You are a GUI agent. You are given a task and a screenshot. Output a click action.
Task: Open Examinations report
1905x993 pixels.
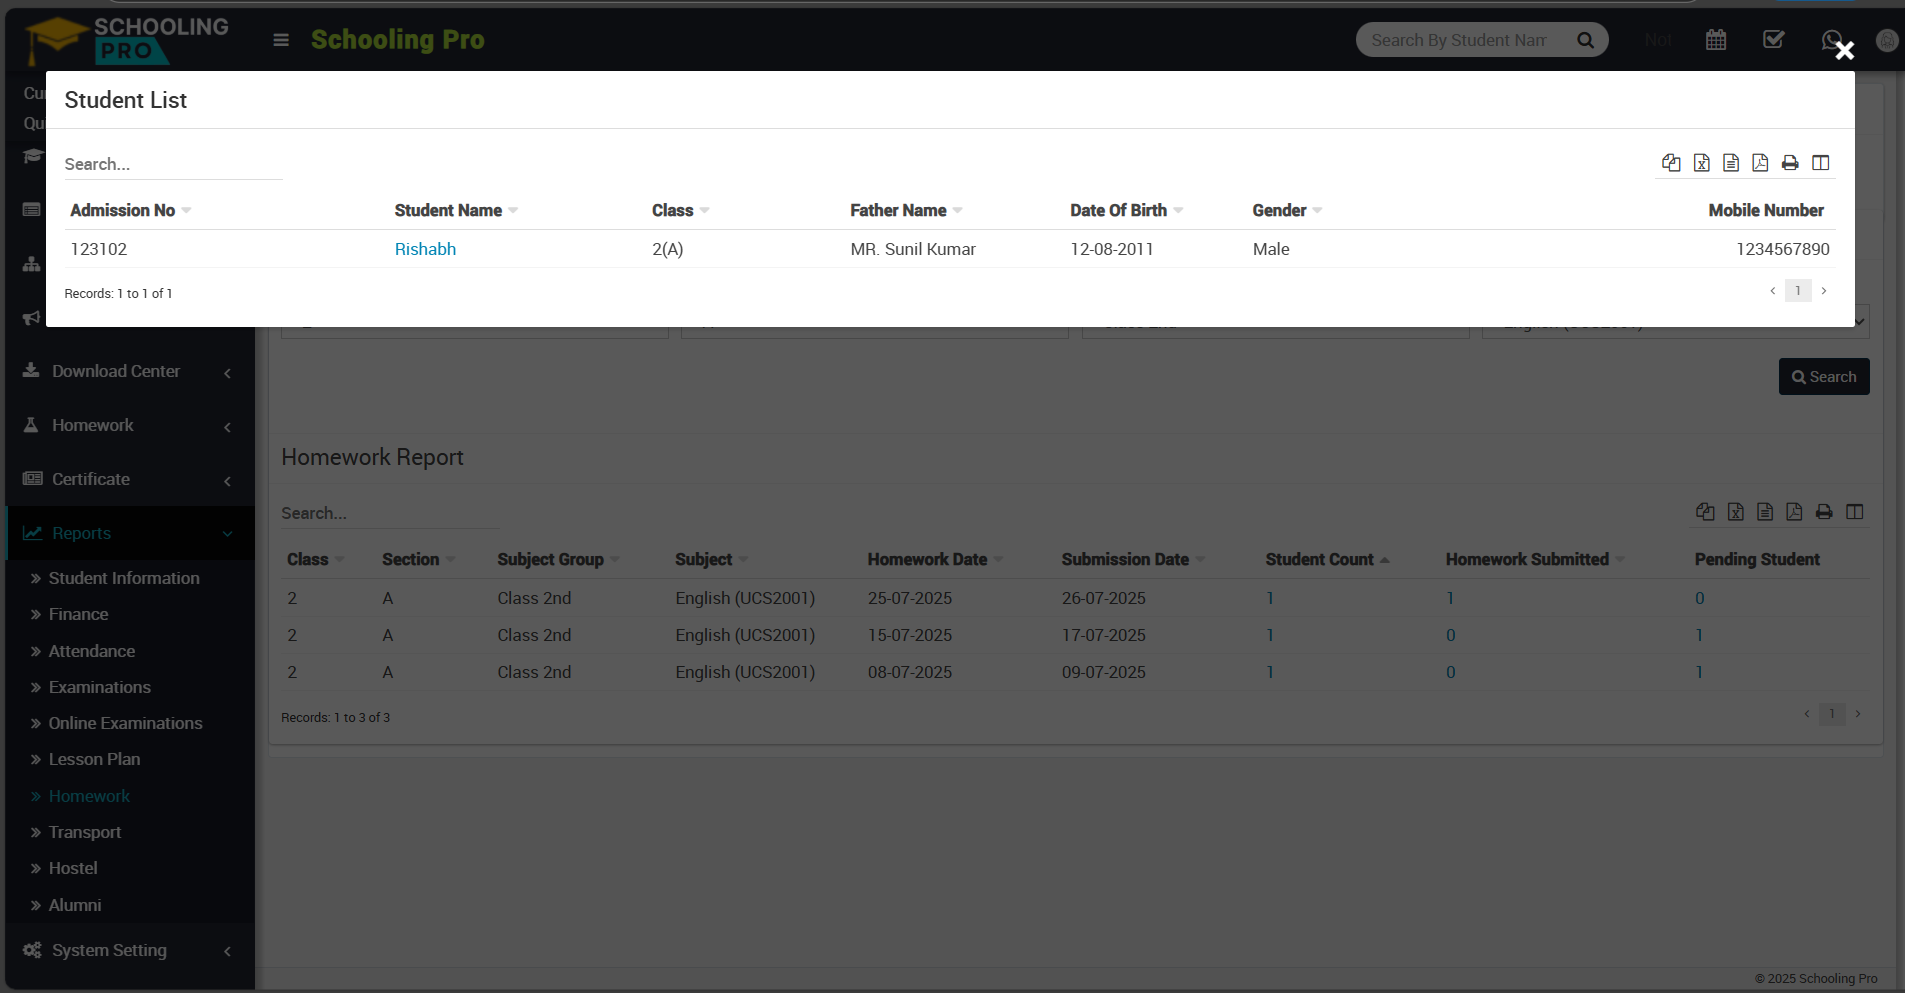[99, 687]
